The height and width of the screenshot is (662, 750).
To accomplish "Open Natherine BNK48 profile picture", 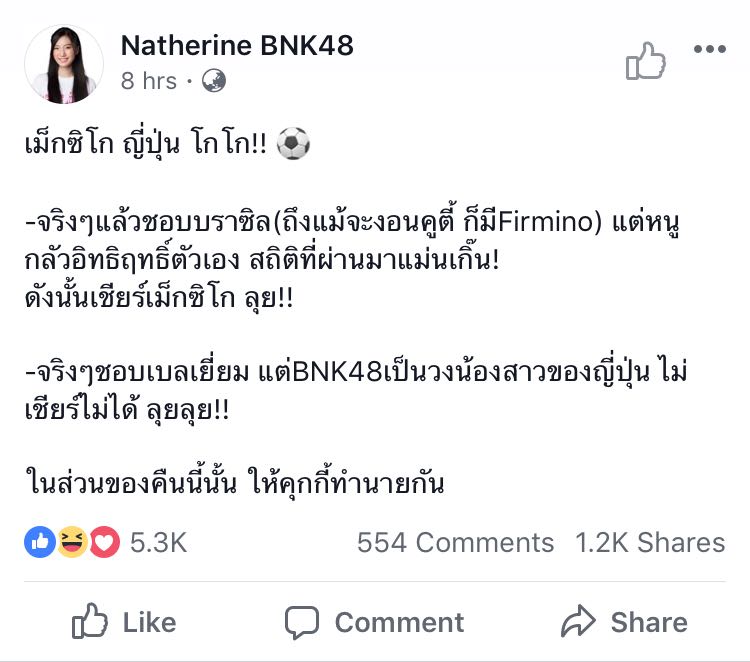I will click(64, 64).
